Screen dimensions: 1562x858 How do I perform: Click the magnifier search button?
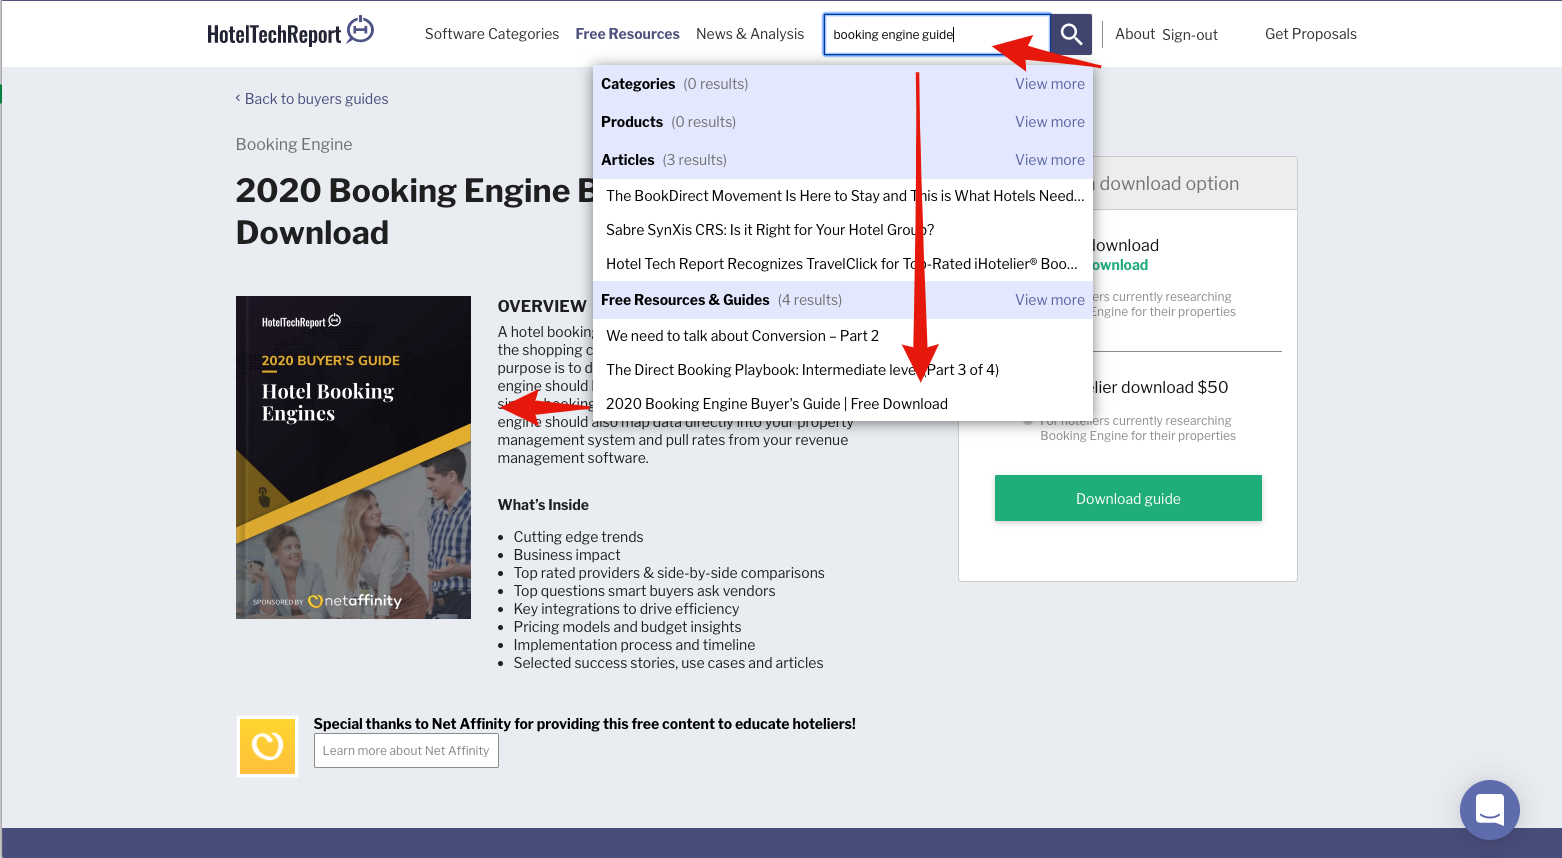(1071, 34)
